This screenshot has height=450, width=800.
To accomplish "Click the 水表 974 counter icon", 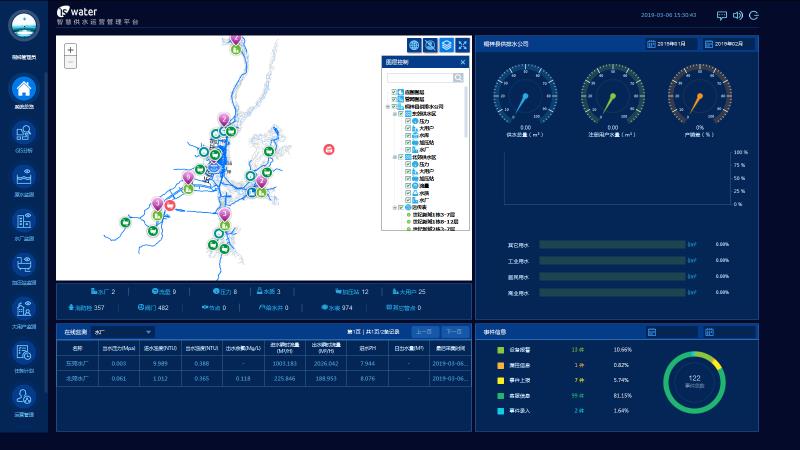I will [x=324, y=308].
